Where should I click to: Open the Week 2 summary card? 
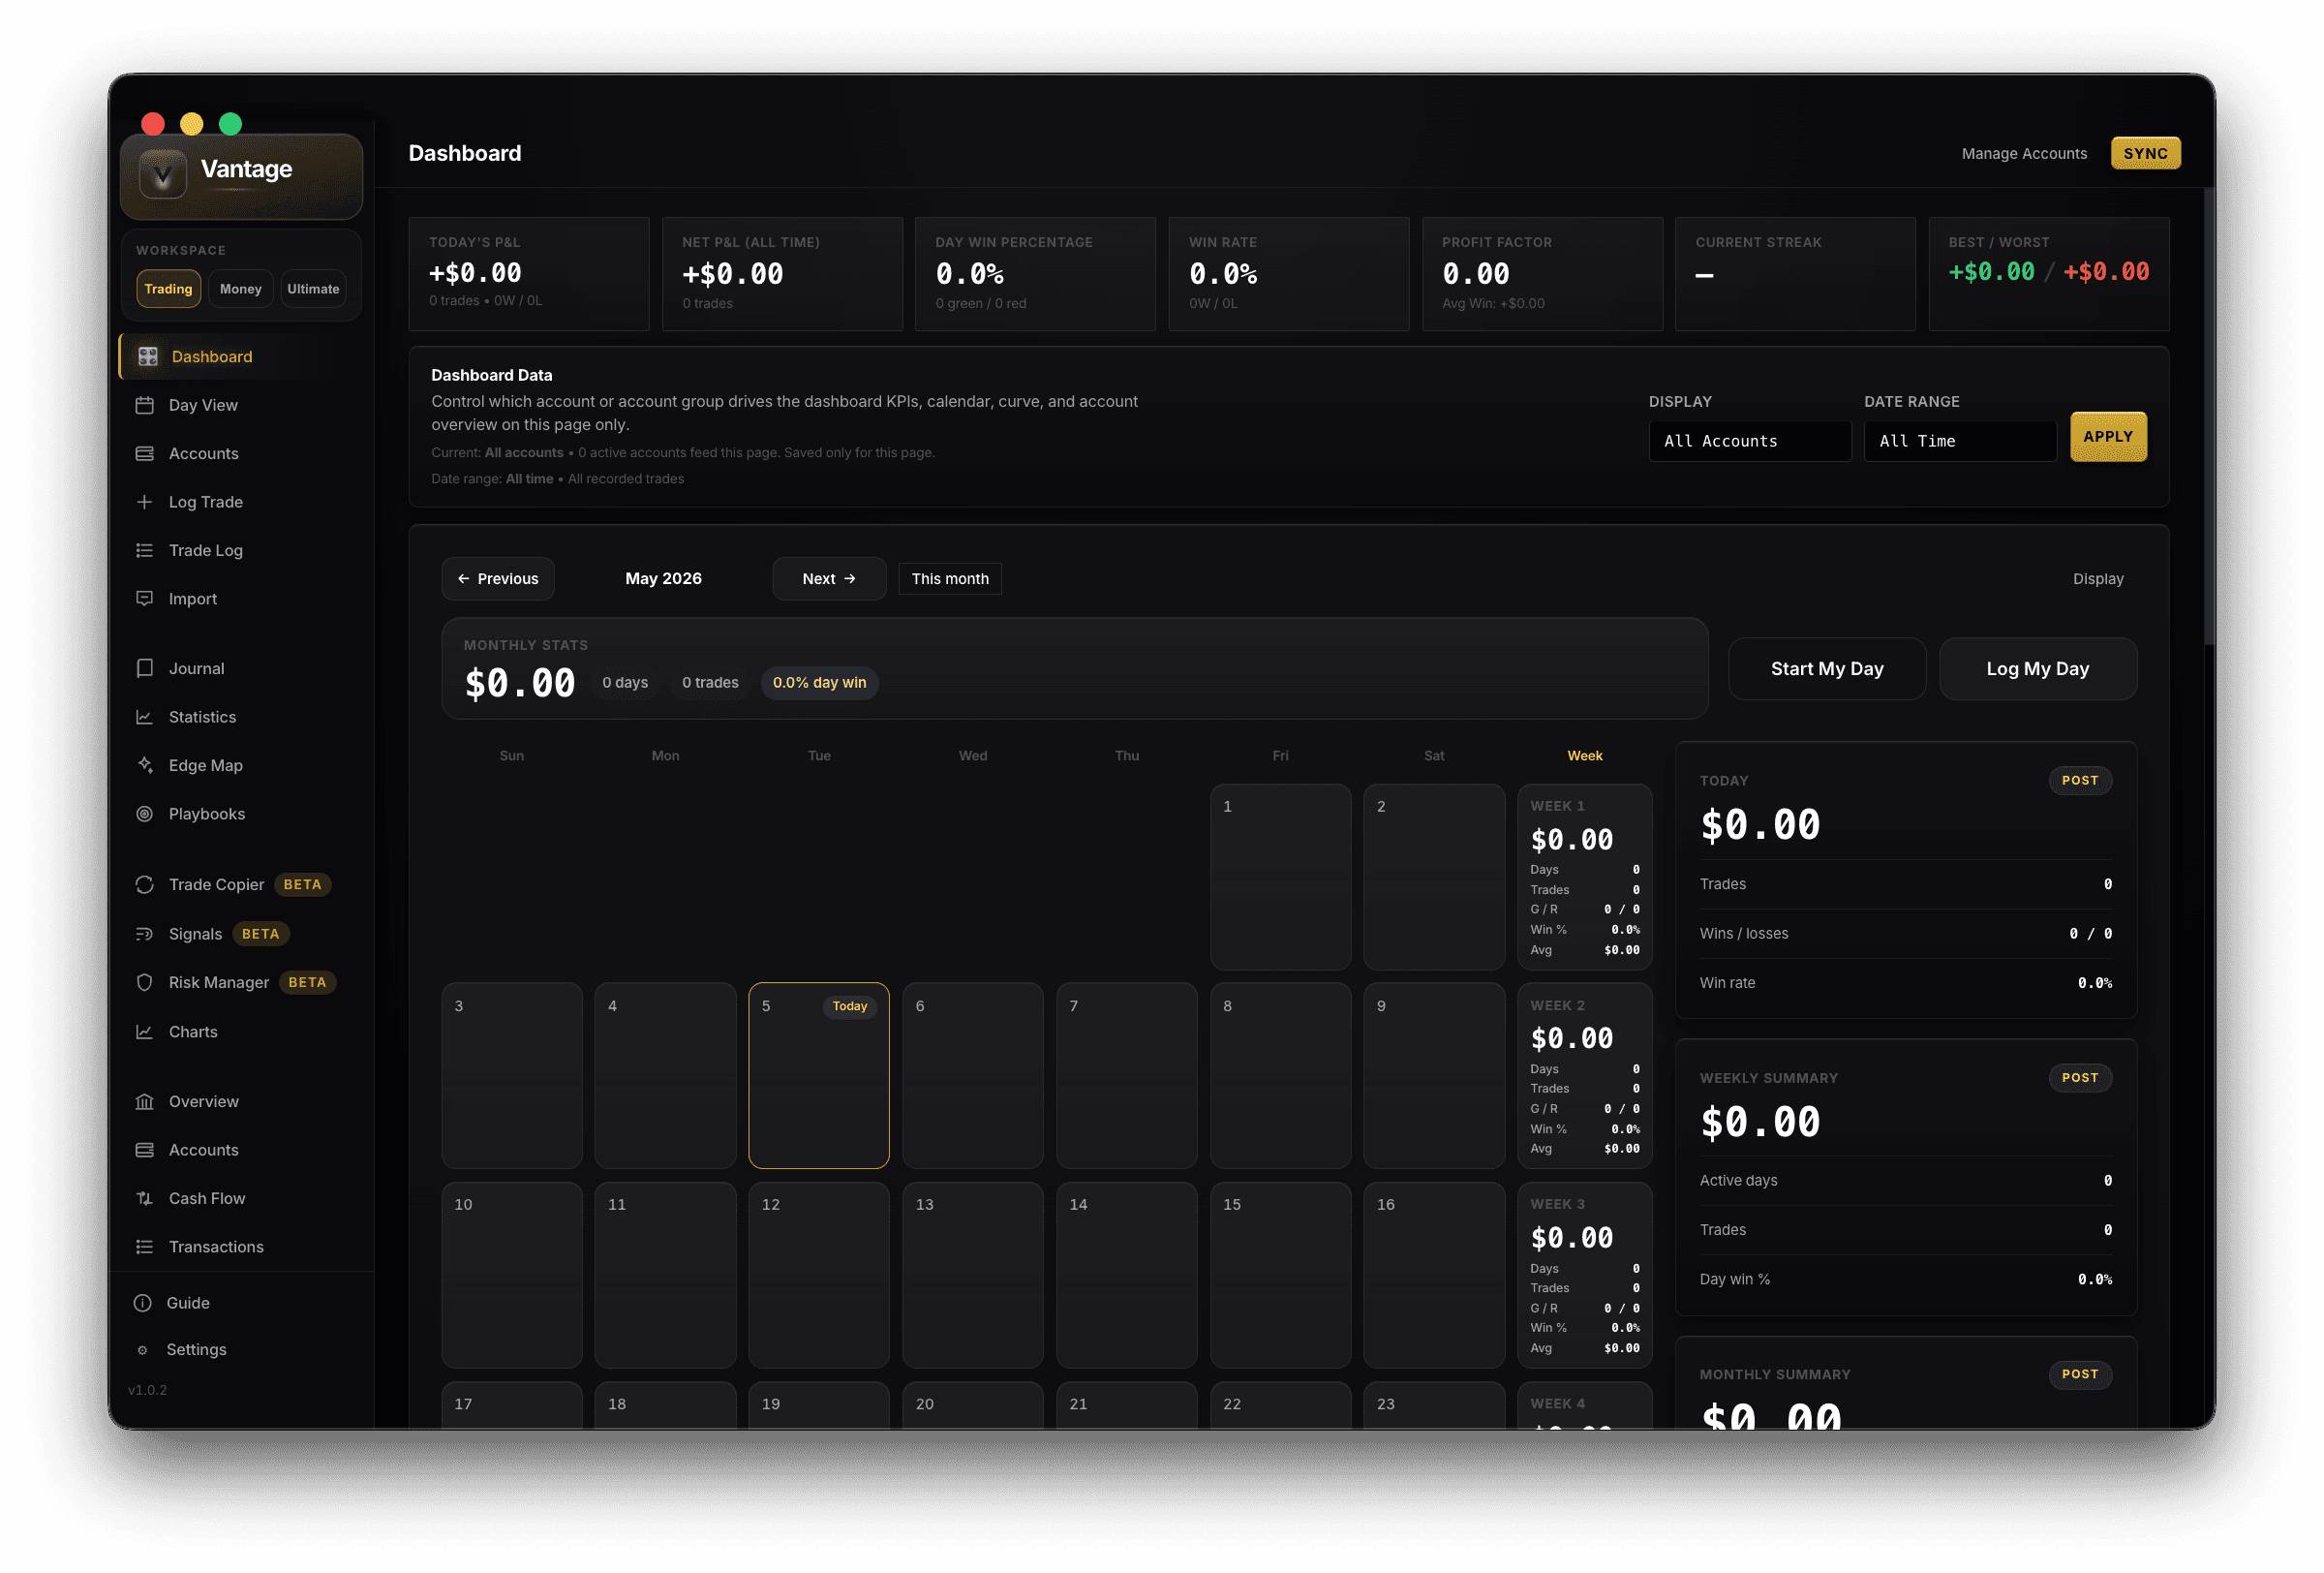(1584, 1076)
